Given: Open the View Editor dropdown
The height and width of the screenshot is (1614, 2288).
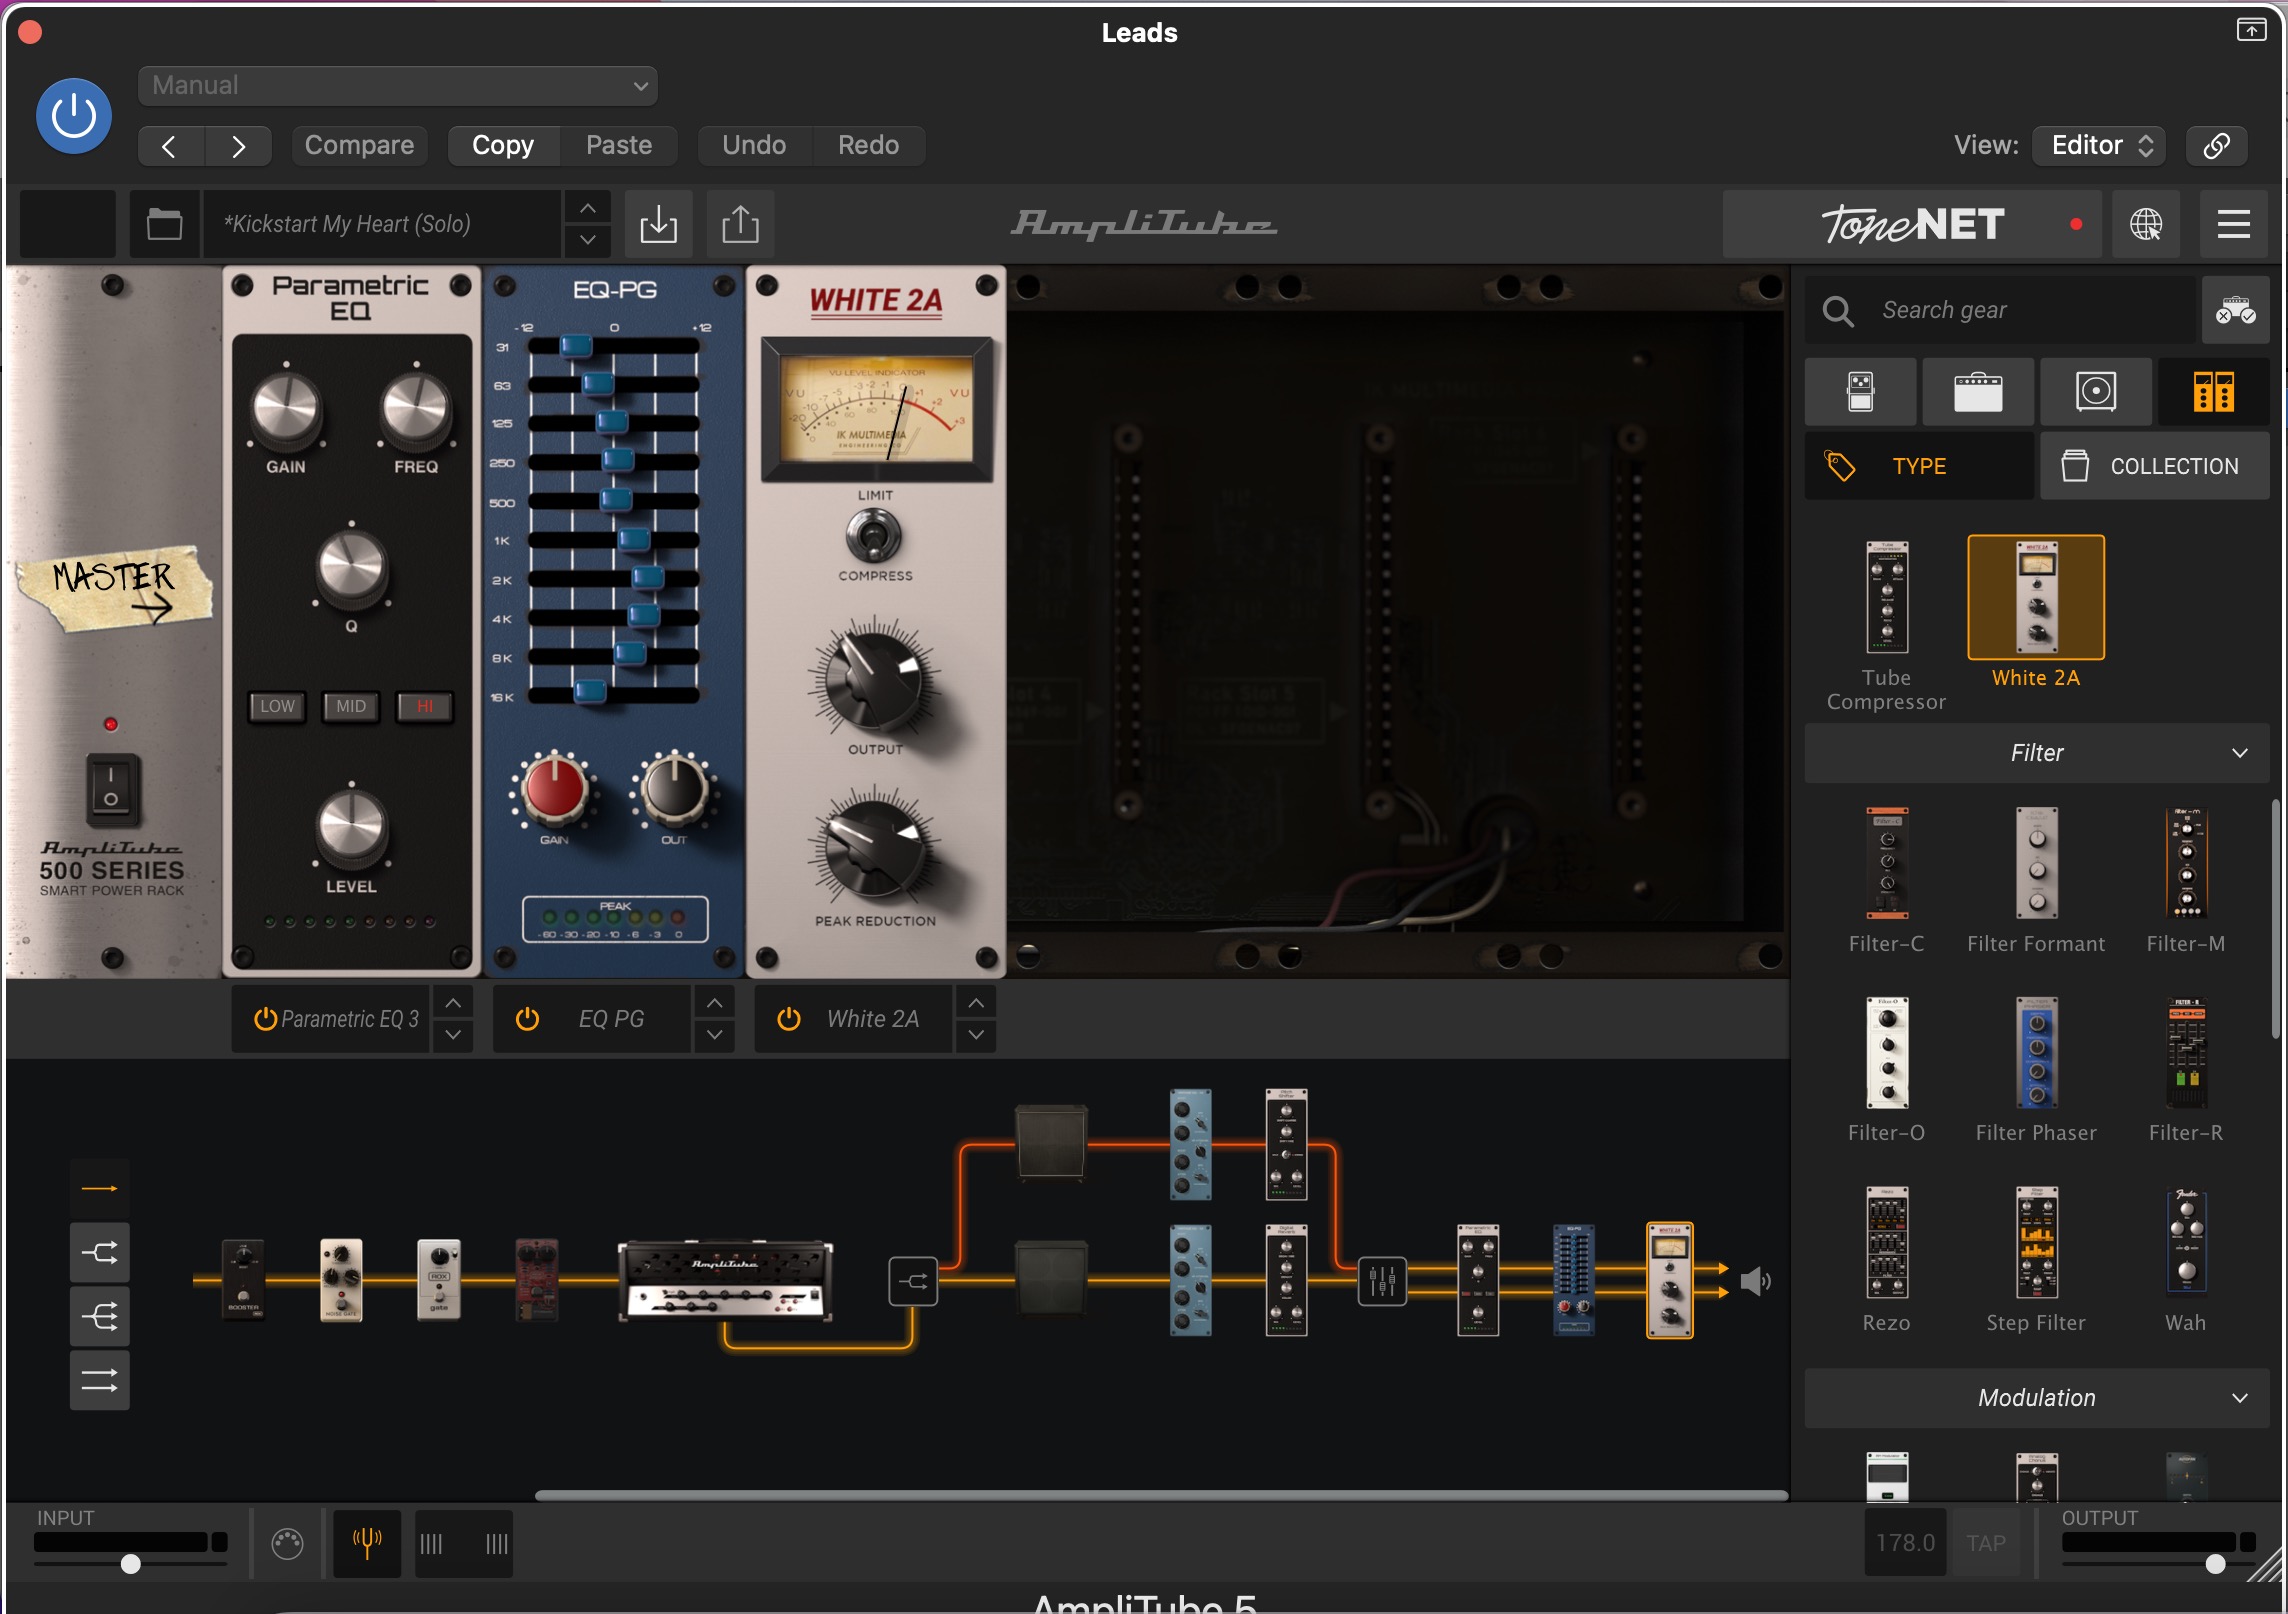Looking at the screenshot, I should click(x=2100, y=146).
